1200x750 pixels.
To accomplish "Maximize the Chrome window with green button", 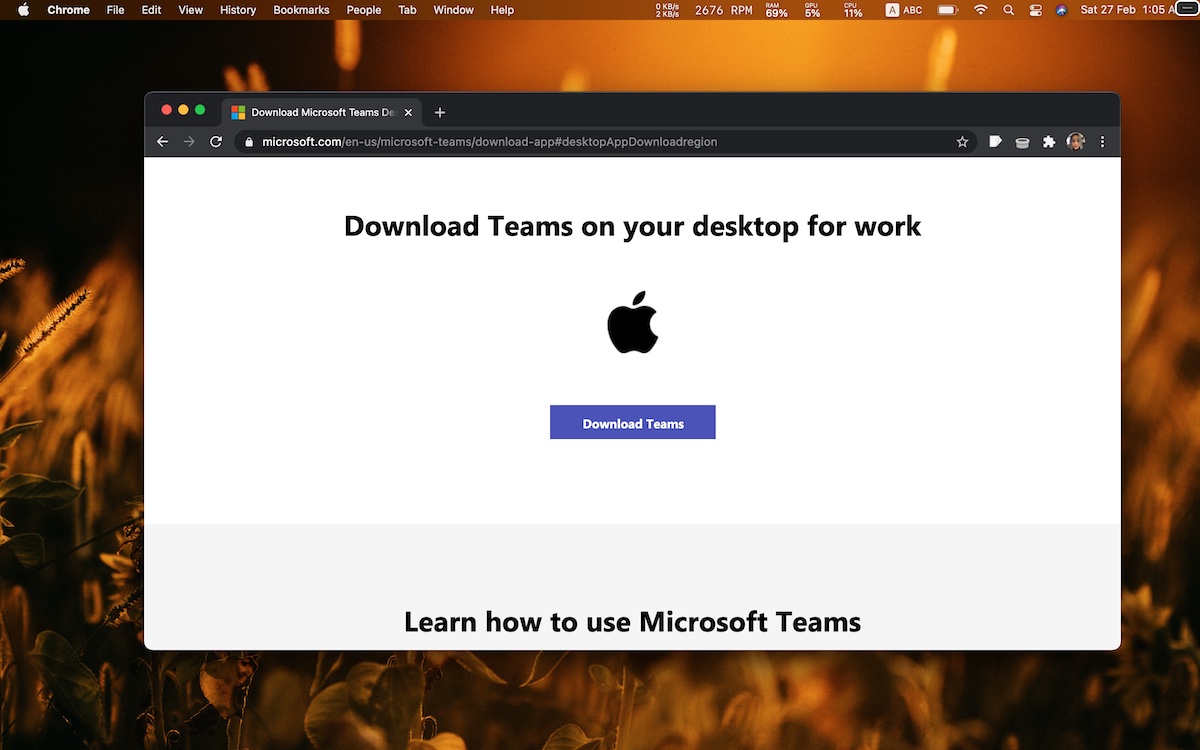I will [x=200, y=110].
